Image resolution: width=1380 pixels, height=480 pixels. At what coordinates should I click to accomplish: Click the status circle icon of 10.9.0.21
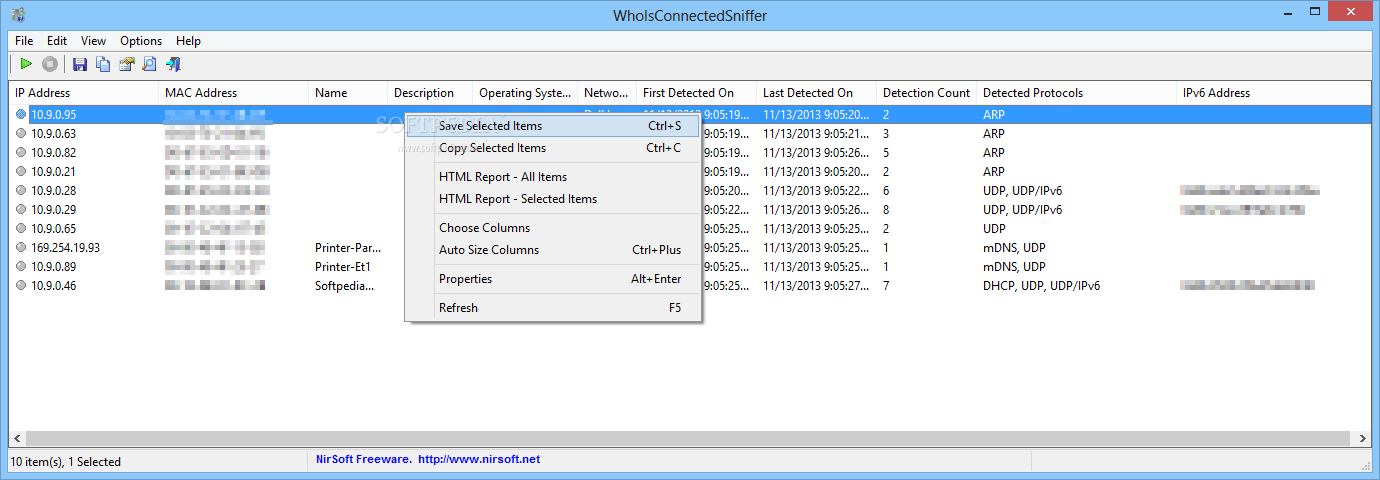coord(21,172)
